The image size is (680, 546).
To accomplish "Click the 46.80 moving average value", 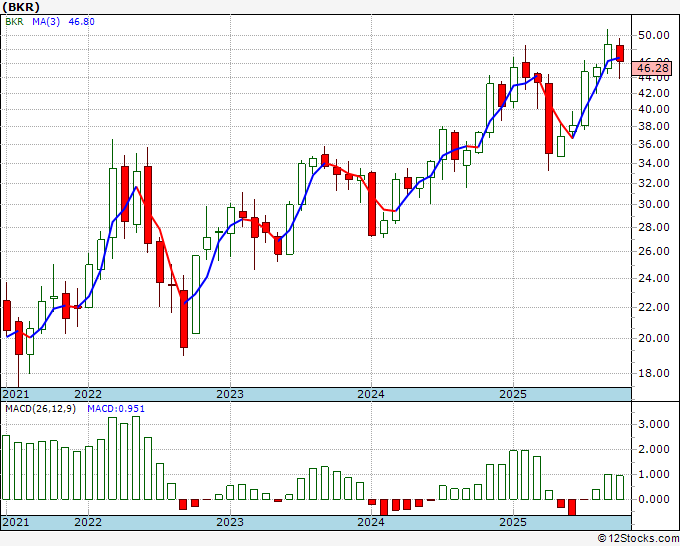I will point(82,22).
